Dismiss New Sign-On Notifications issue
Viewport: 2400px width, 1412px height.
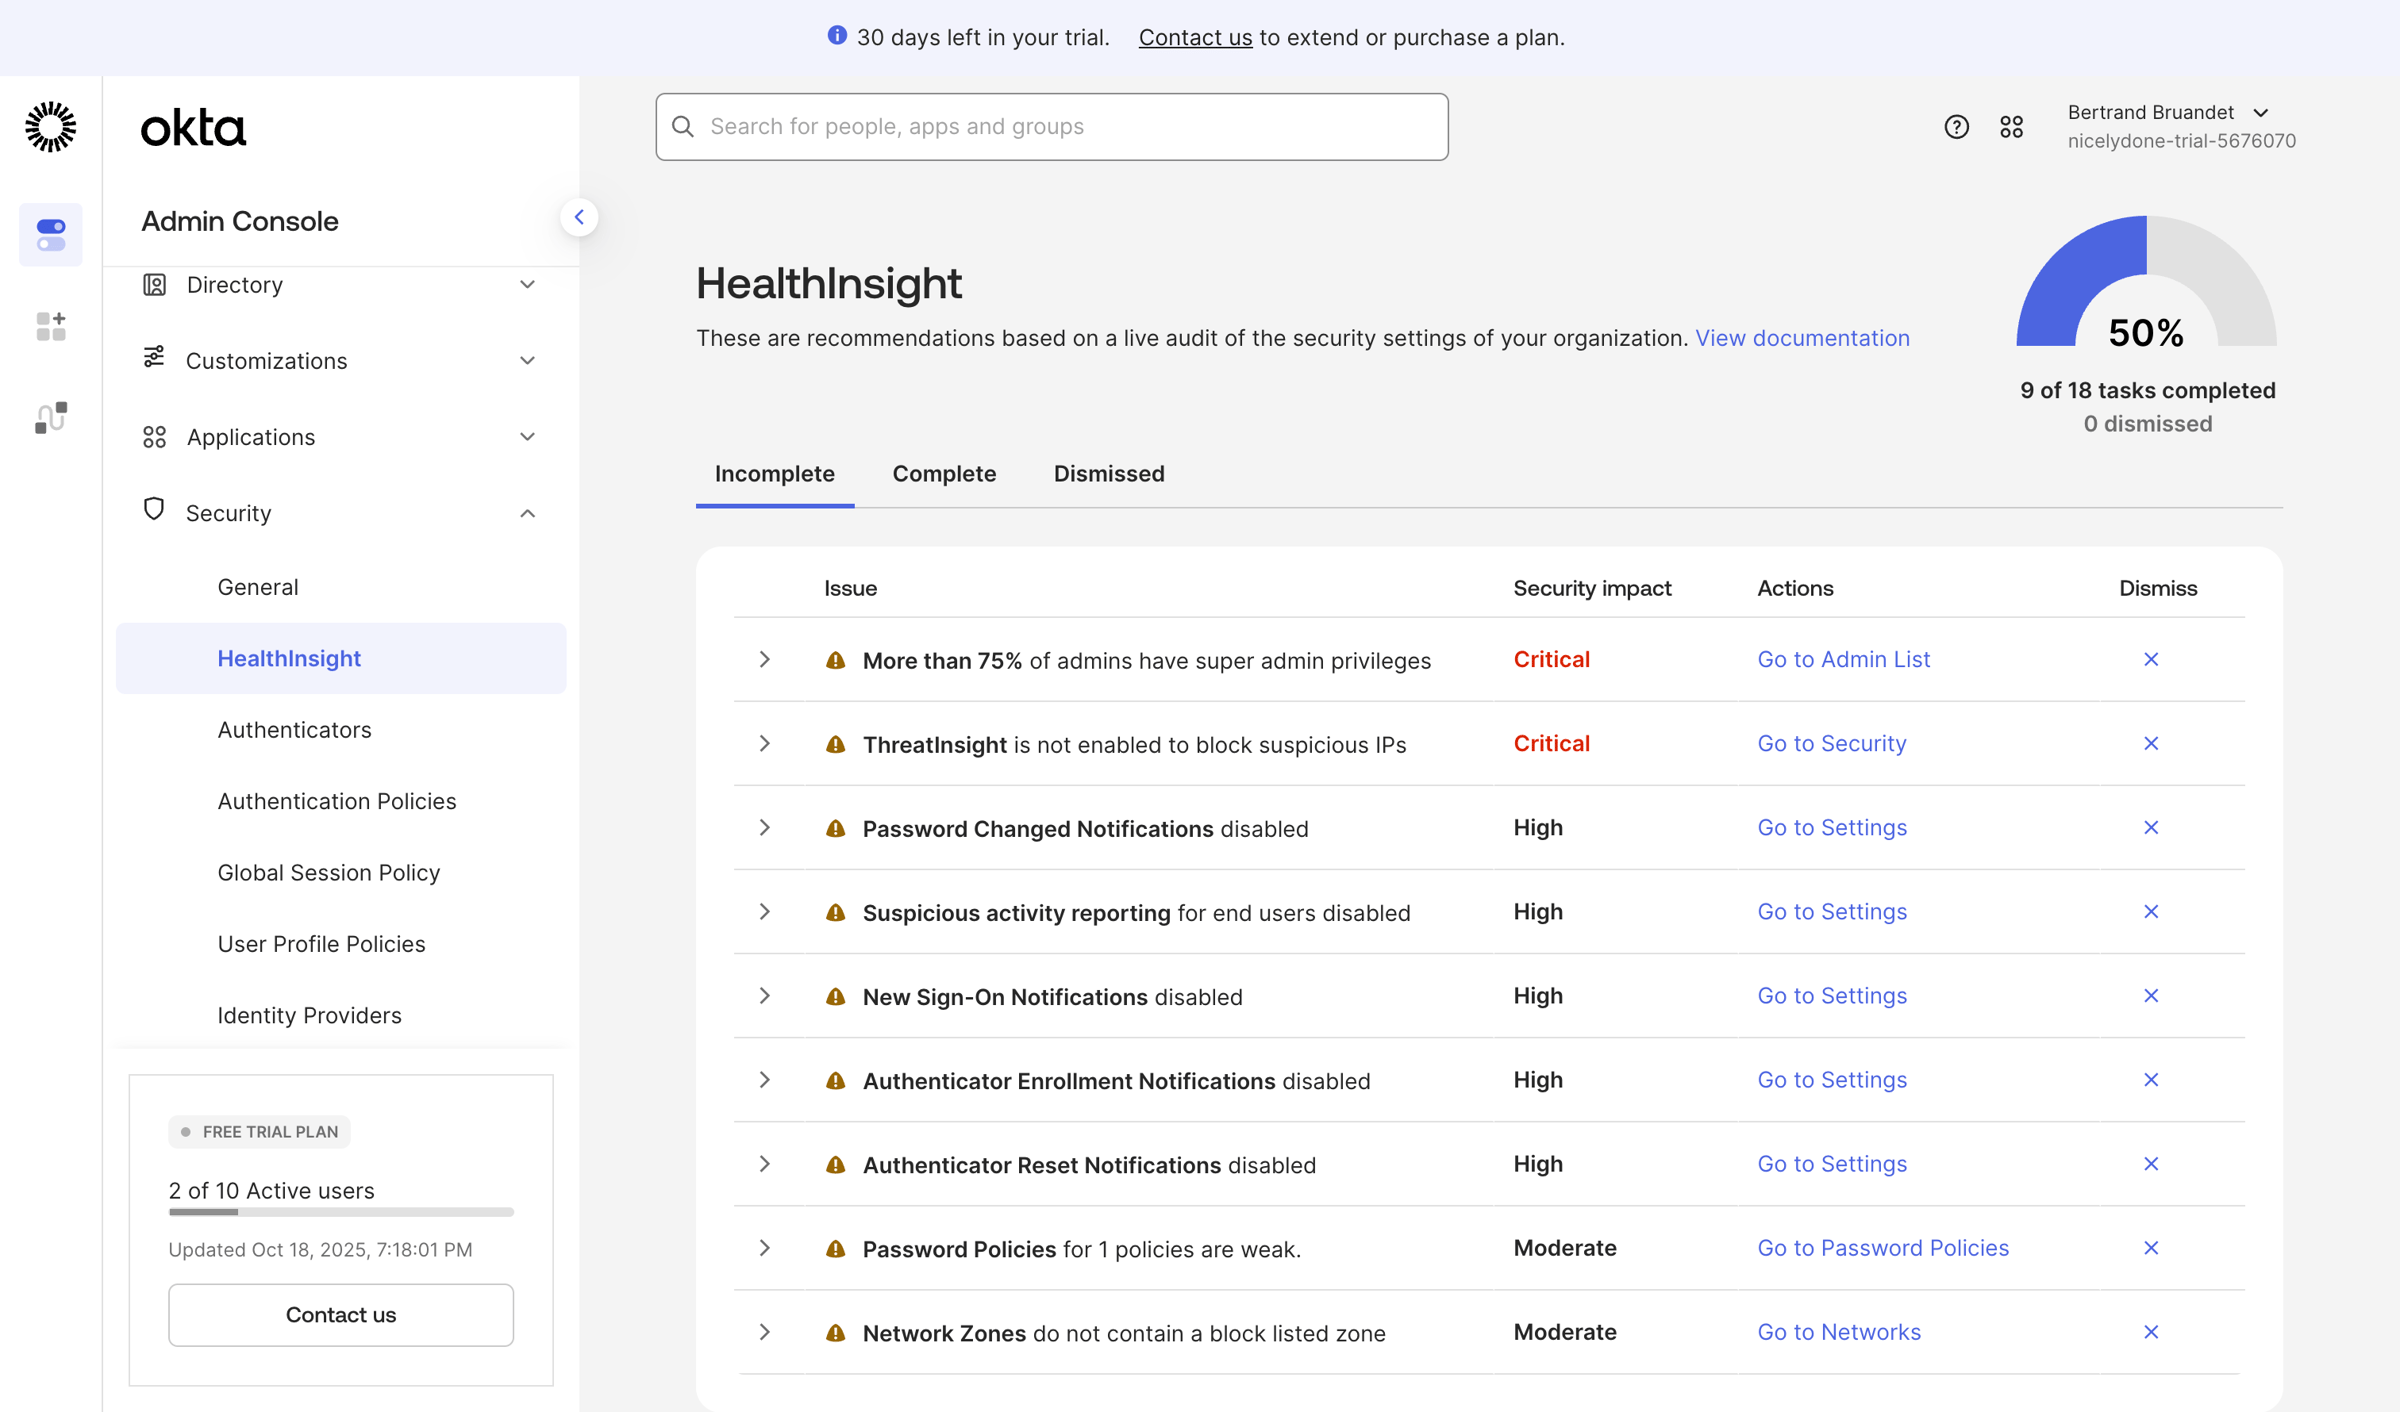click(x=2151, y=996)
